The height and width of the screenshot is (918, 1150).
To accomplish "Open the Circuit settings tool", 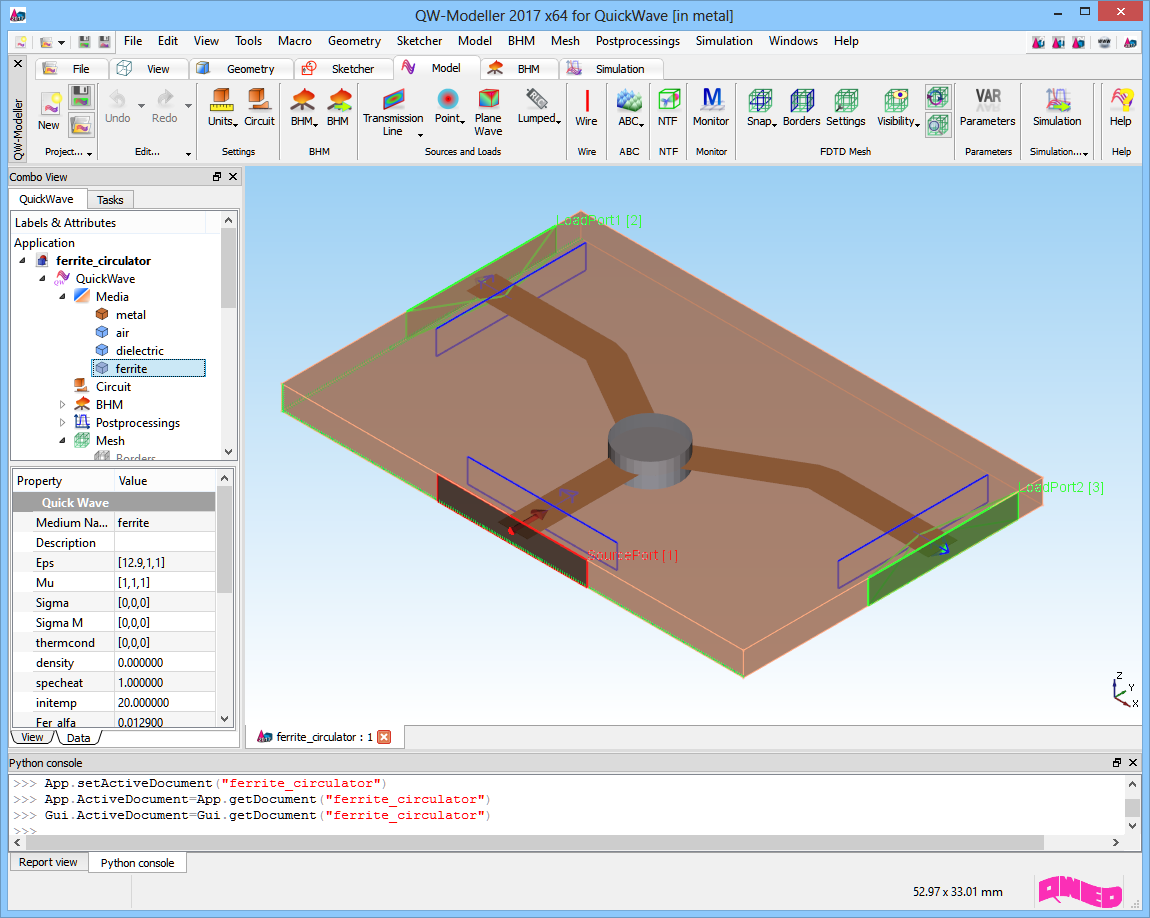I will click(x=259, y=108).
